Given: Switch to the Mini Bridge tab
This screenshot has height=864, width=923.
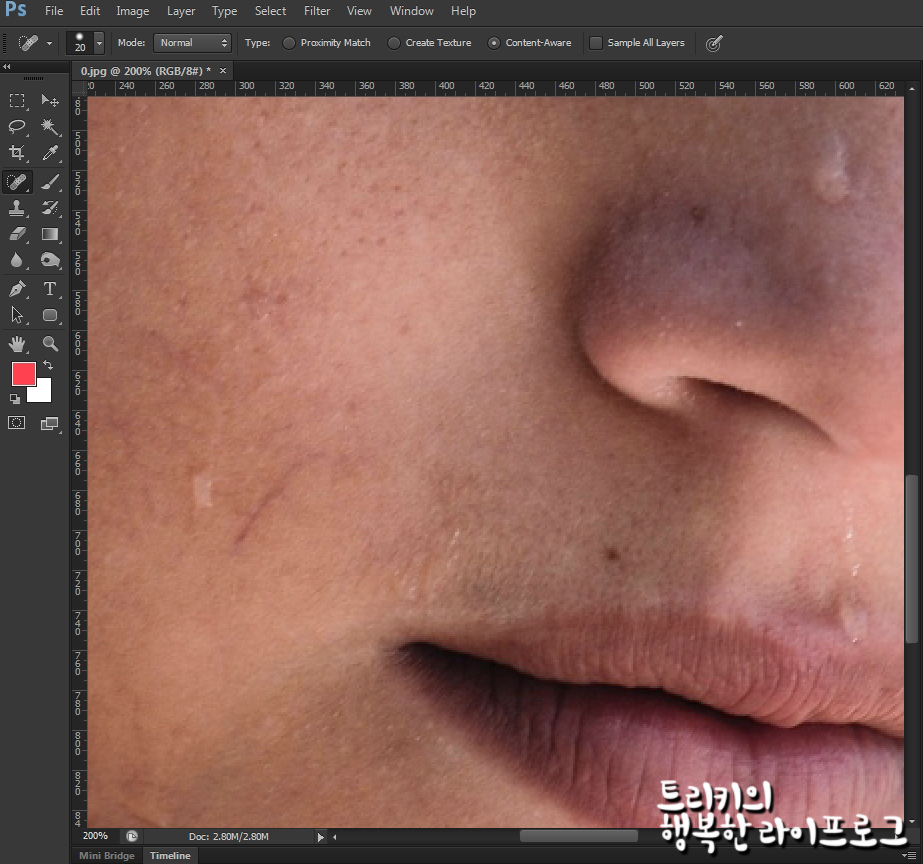Looking at the screenshot, I should [106, 856].
